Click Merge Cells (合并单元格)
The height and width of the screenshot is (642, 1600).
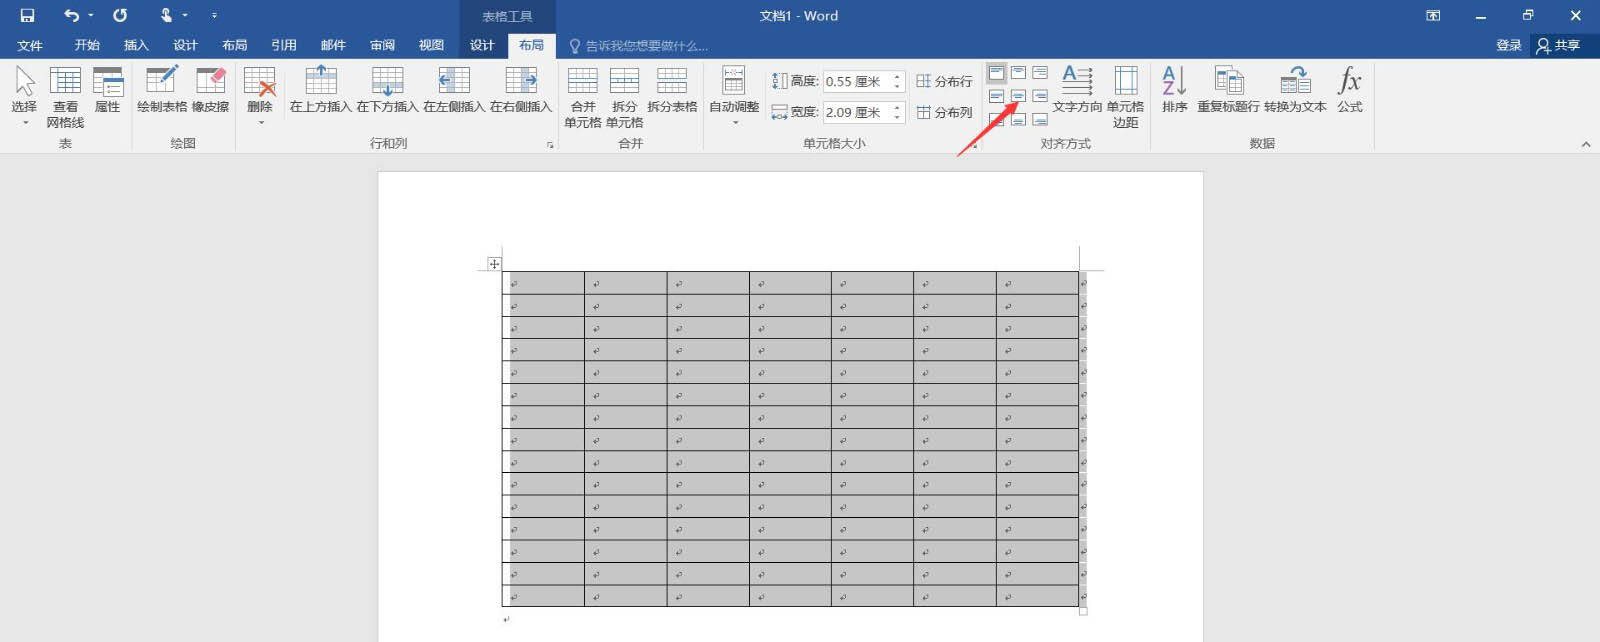(583, 97)
